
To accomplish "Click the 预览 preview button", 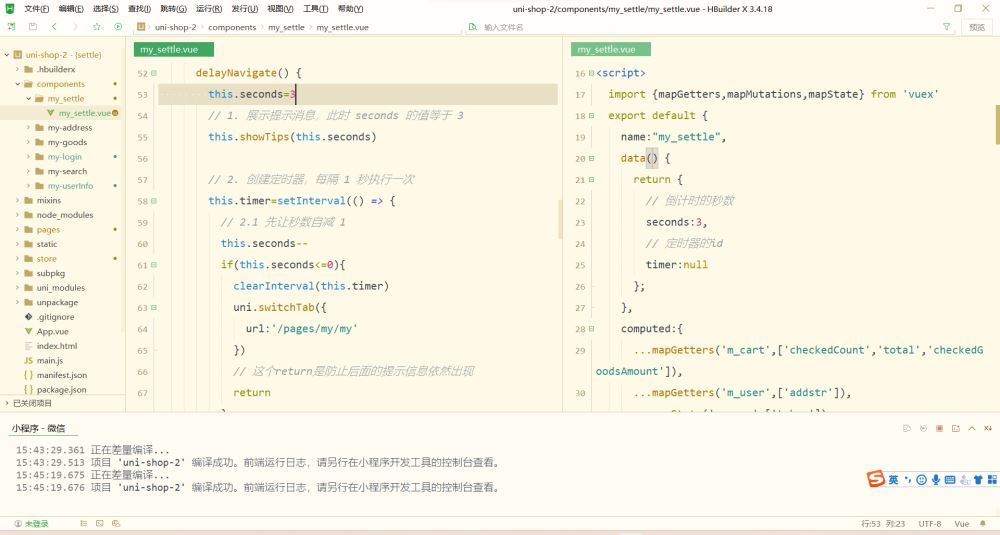I will click(976, 27).
